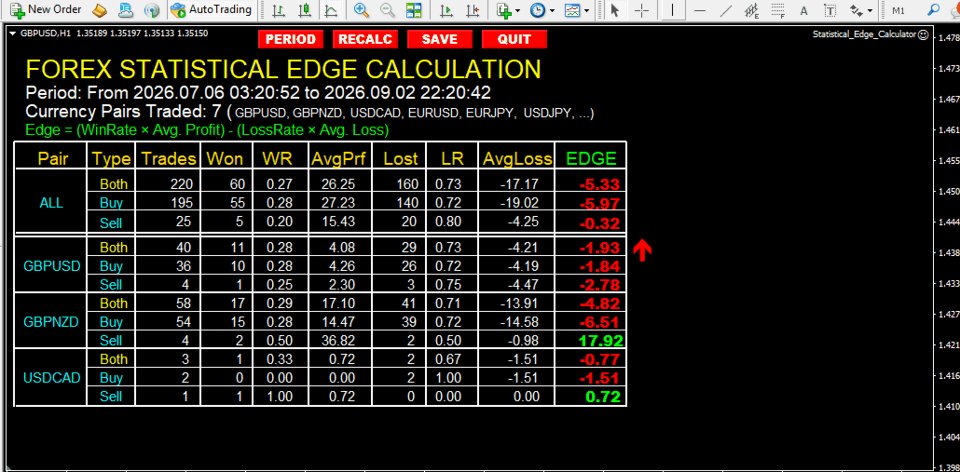This screenshot has height=472, width=960.
Task: Click the Indicators list icon
Action: 504,10
